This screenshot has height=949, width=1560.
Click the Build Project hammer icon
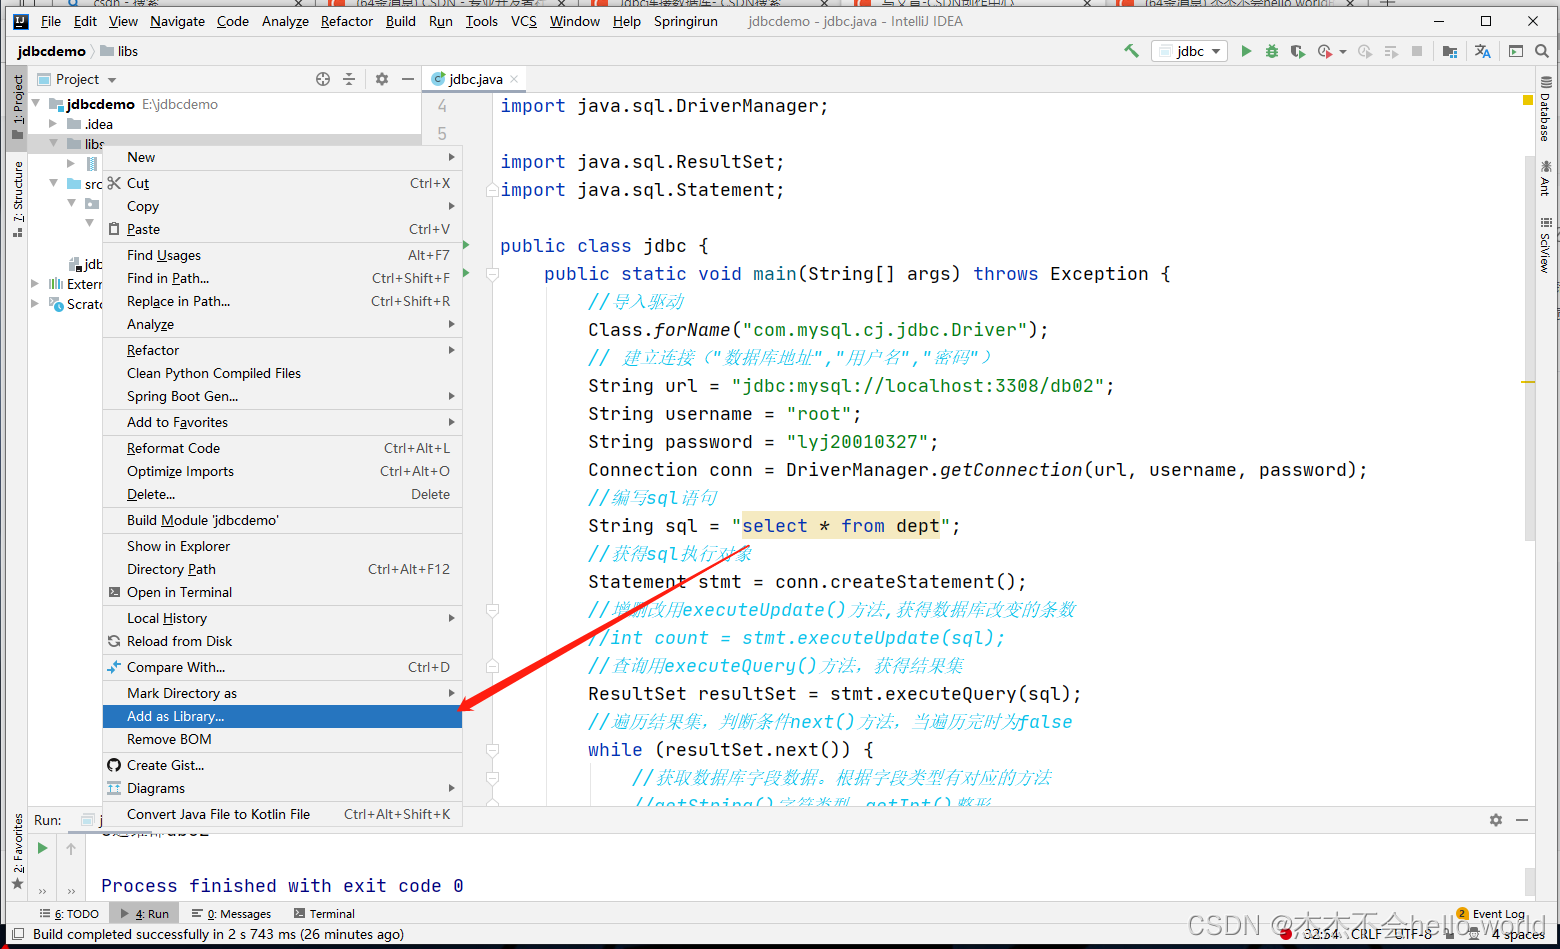pyautogui.click(x=1131, y=51)
